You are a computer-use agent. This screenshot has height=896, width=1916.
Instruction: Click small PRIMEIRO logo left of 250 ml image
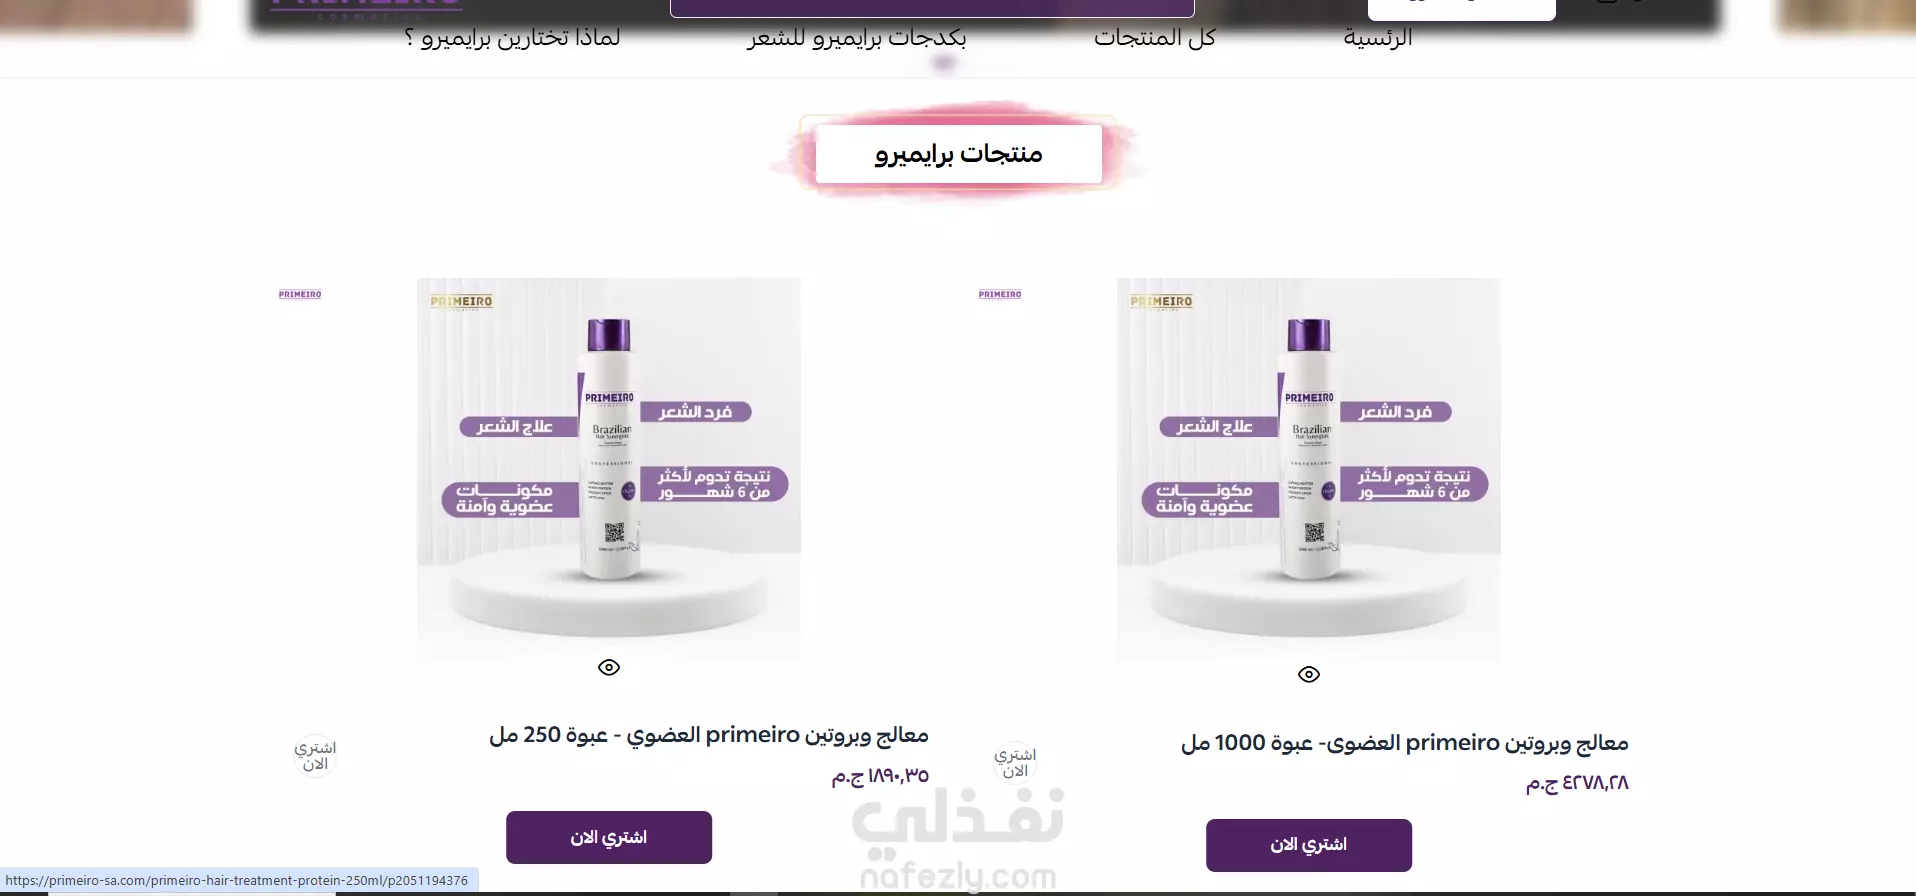click(x=300, y=294)
